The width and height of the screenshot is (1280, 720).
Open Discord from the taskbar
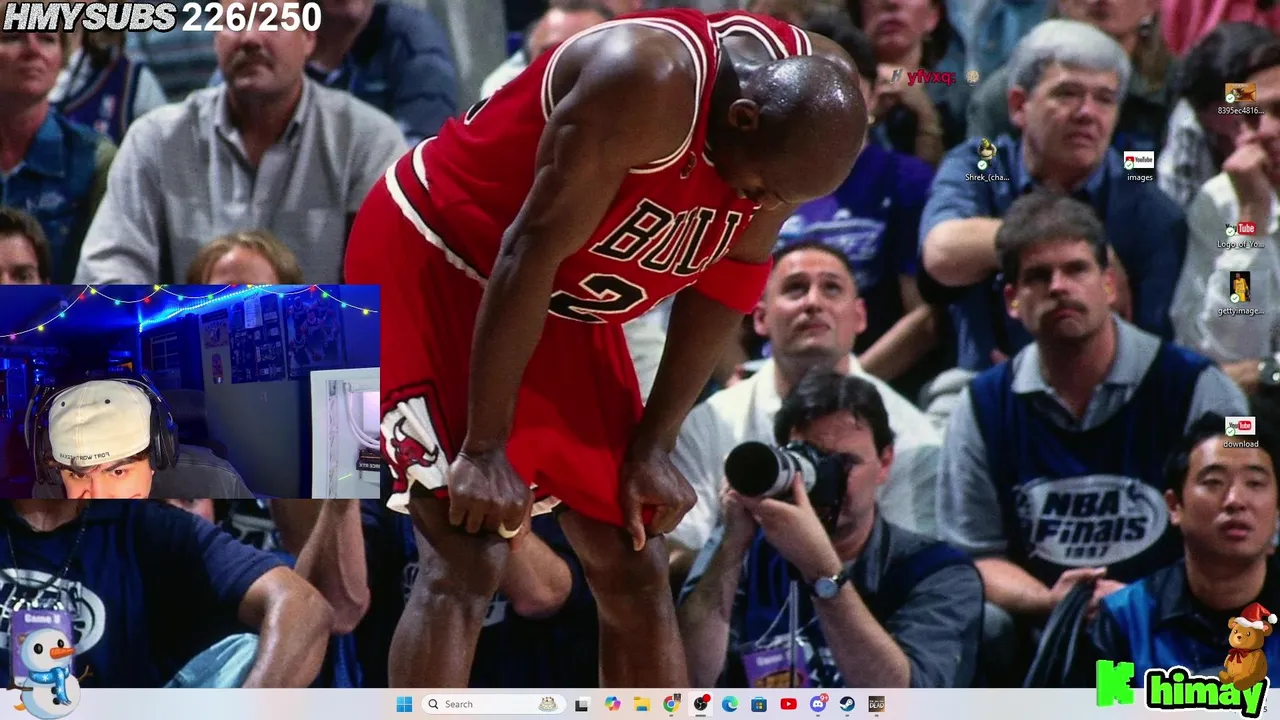818,704
